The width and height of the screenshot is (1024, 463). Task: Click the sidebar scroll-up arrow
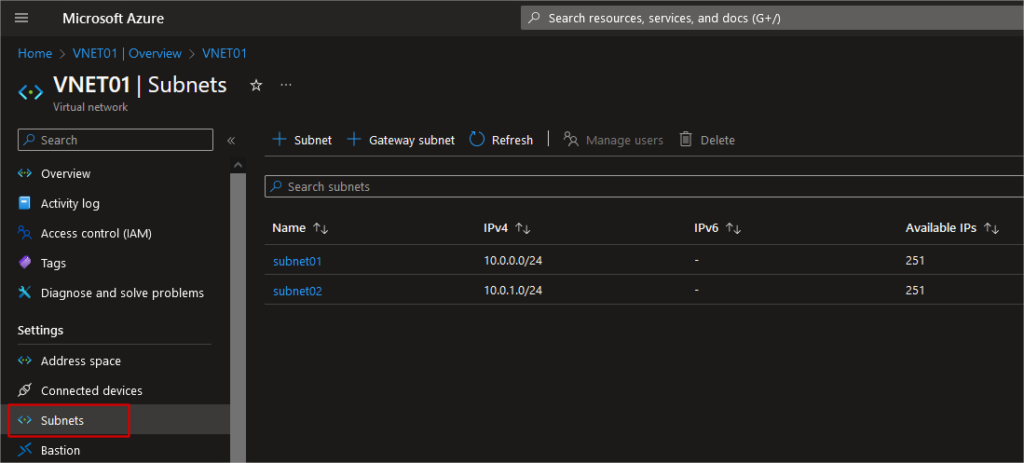[238, 165]
